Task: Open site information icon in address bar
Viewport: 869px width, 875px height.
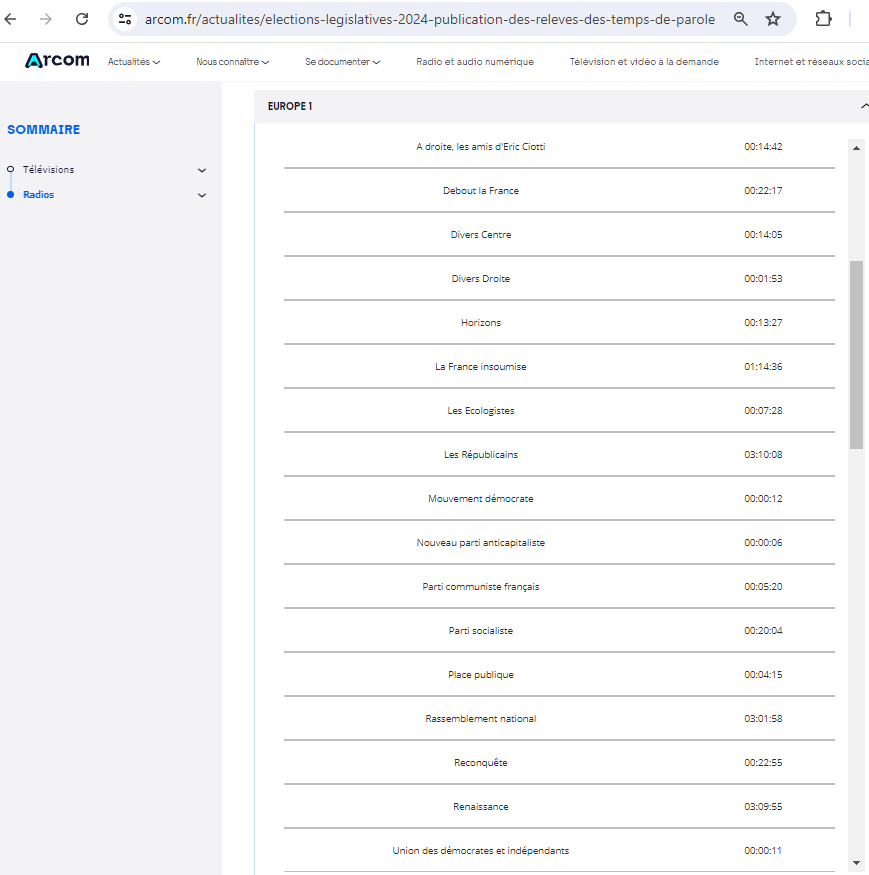Action: click(x=125, y=19)
